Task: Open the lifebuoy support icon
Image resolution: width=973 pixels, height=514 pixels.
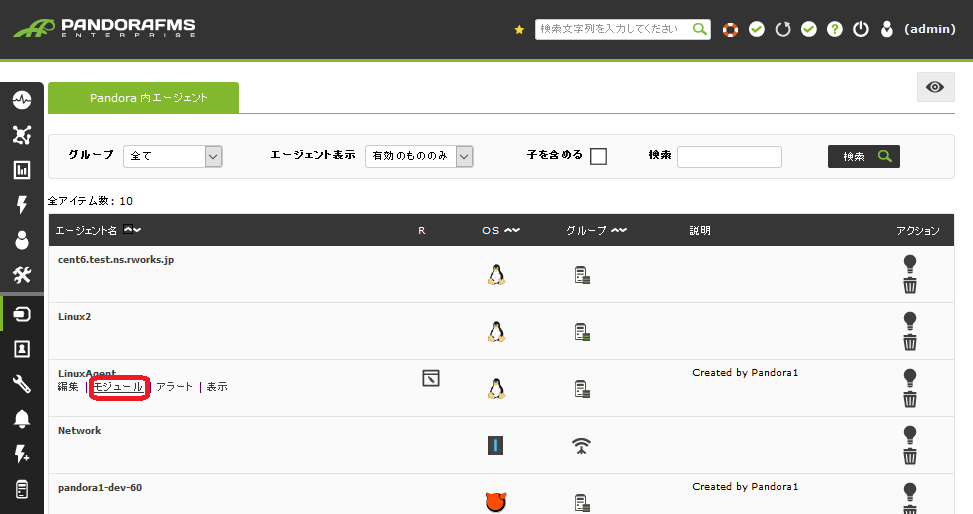Action: tap(730, 29)
